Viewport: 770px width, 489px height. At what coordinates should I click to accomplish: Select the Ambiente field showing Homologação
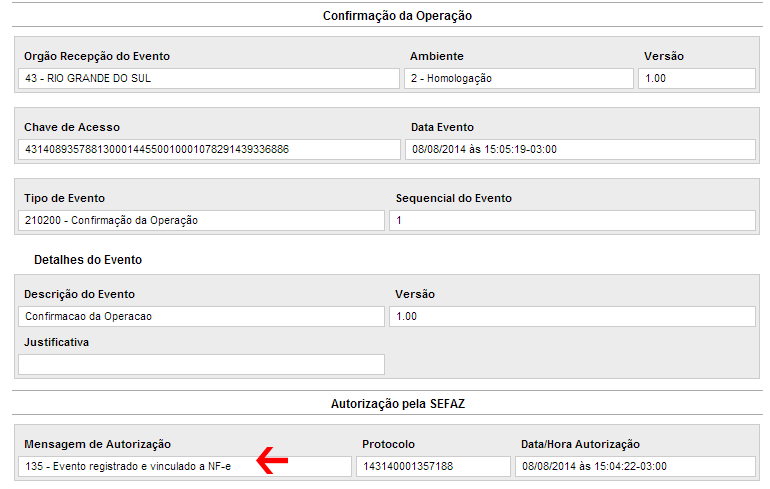[x=519, y=78]
